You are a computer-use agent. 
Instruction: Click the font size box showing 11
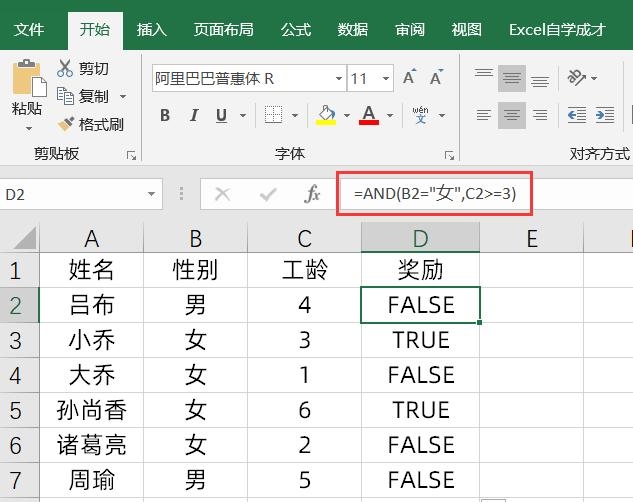click(363, 78)
